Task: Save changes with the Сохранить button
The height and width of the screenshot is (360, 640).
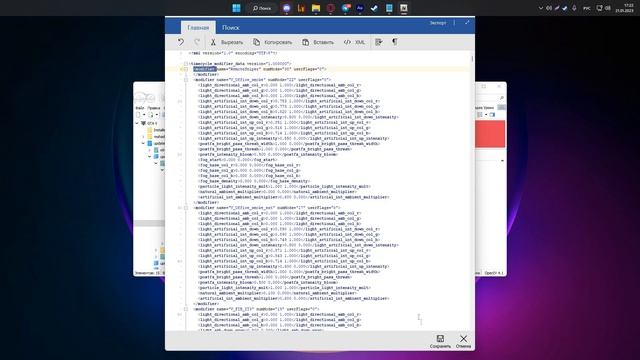Action: click(x=440, y=342)
